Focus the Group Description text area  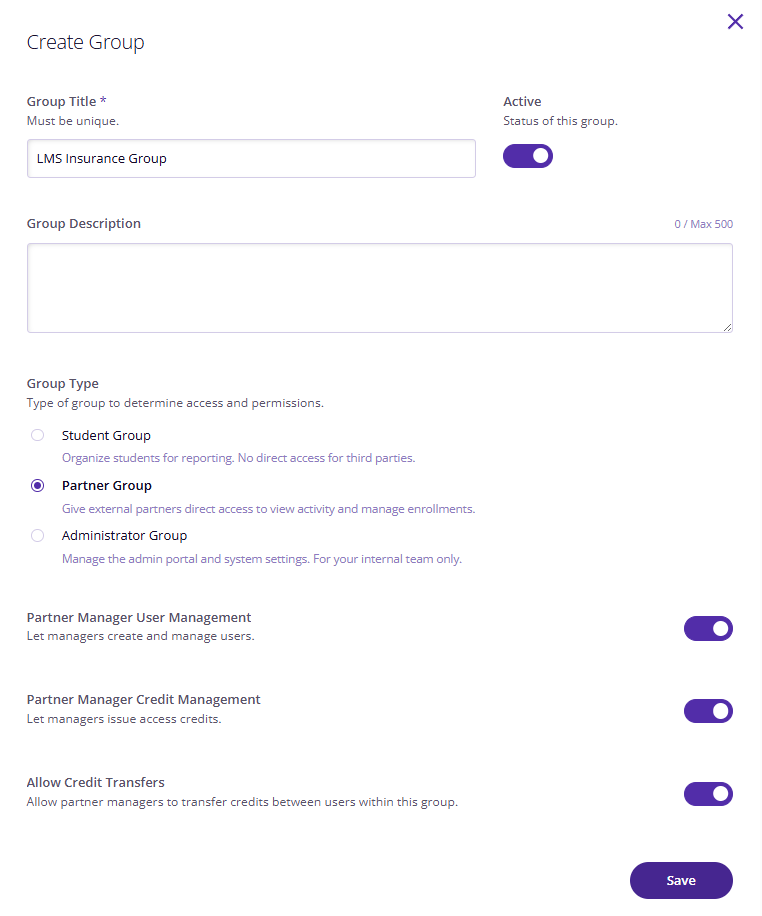point(380,288)
